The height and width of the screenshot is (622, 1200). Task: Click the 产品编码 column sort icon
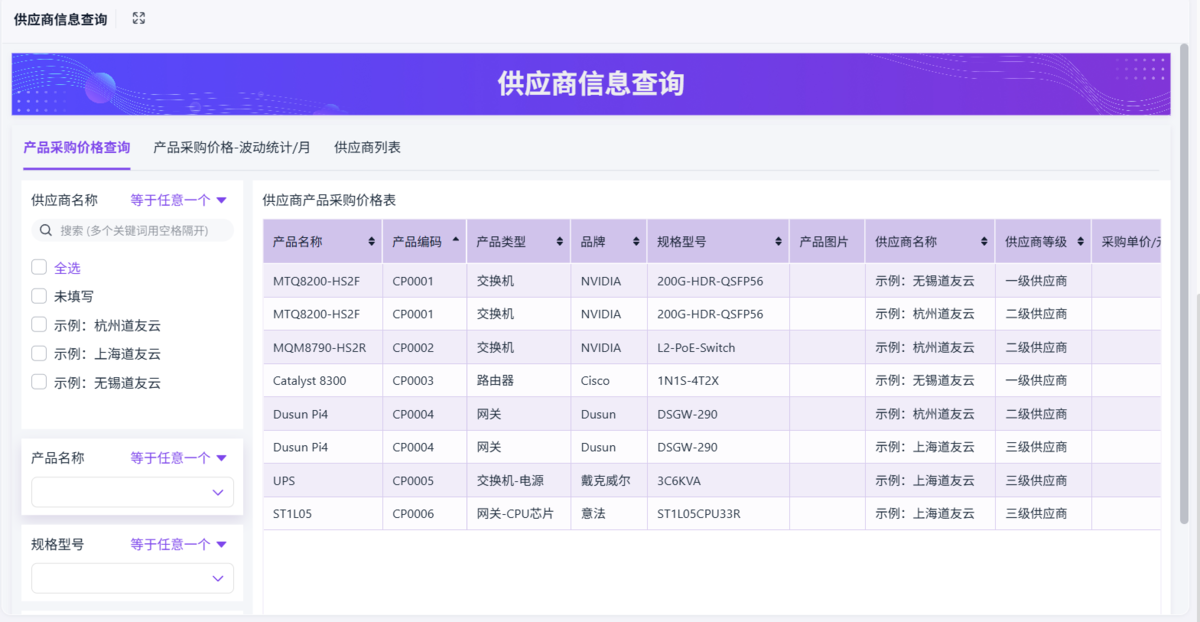(456, 241)
